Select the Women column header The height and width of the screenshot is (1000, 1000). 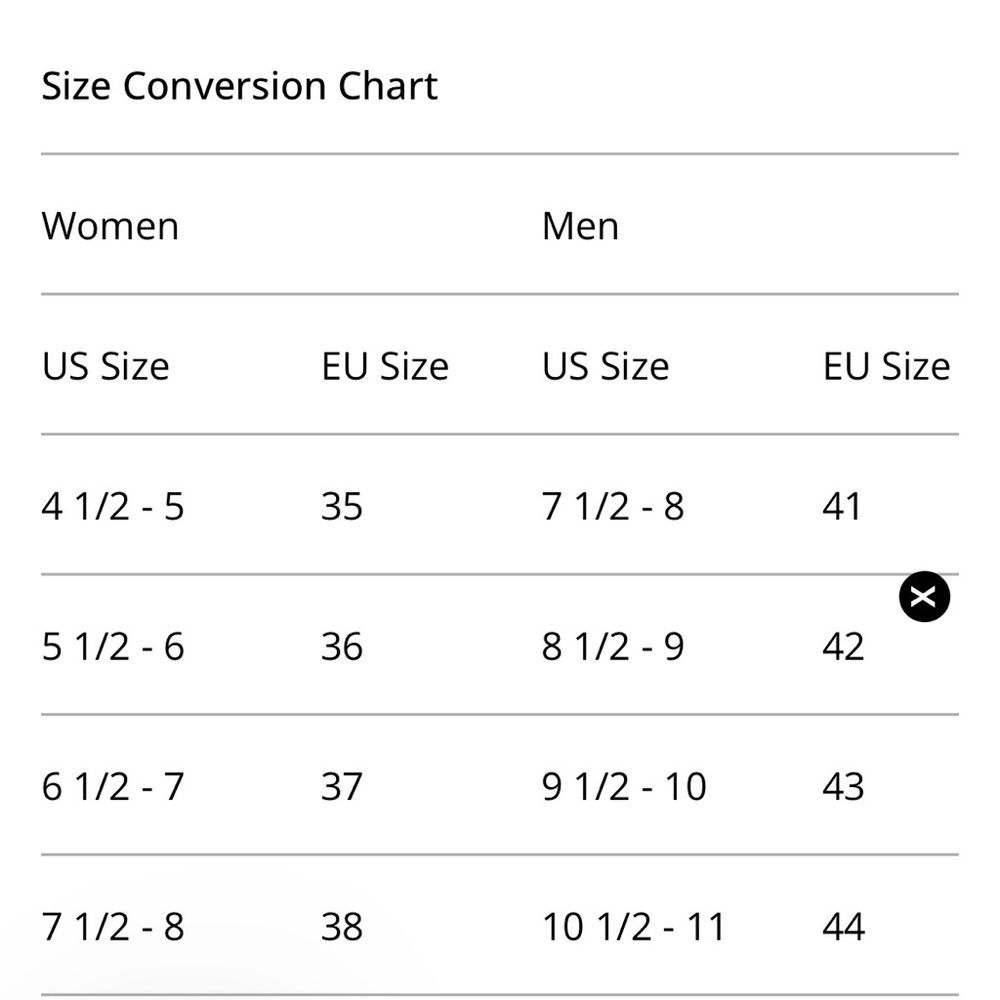click(110, 226)
